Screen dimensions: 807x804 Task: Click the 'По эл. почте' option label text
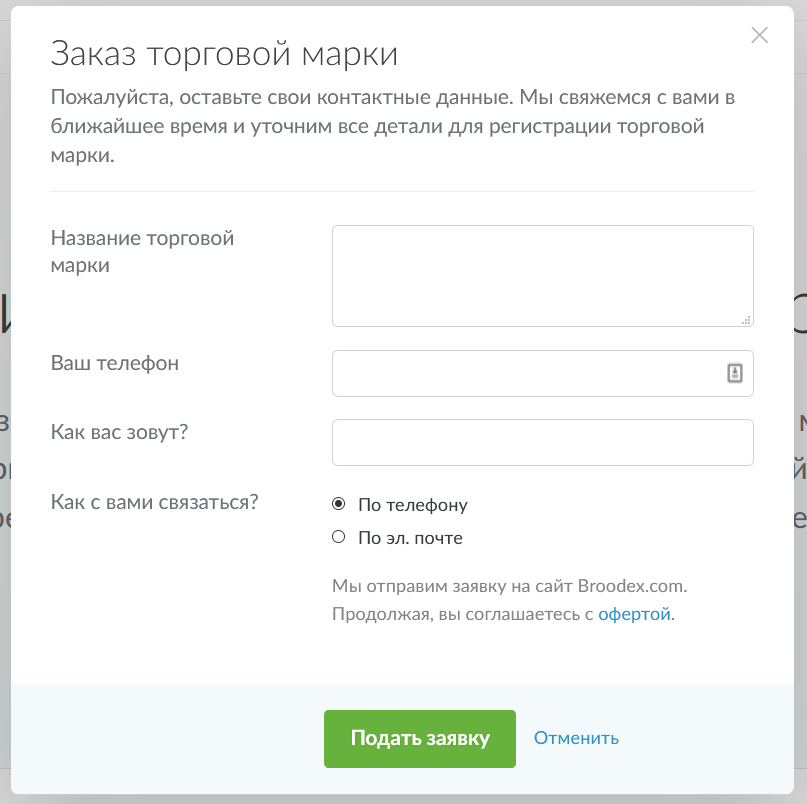coord(410,538)
